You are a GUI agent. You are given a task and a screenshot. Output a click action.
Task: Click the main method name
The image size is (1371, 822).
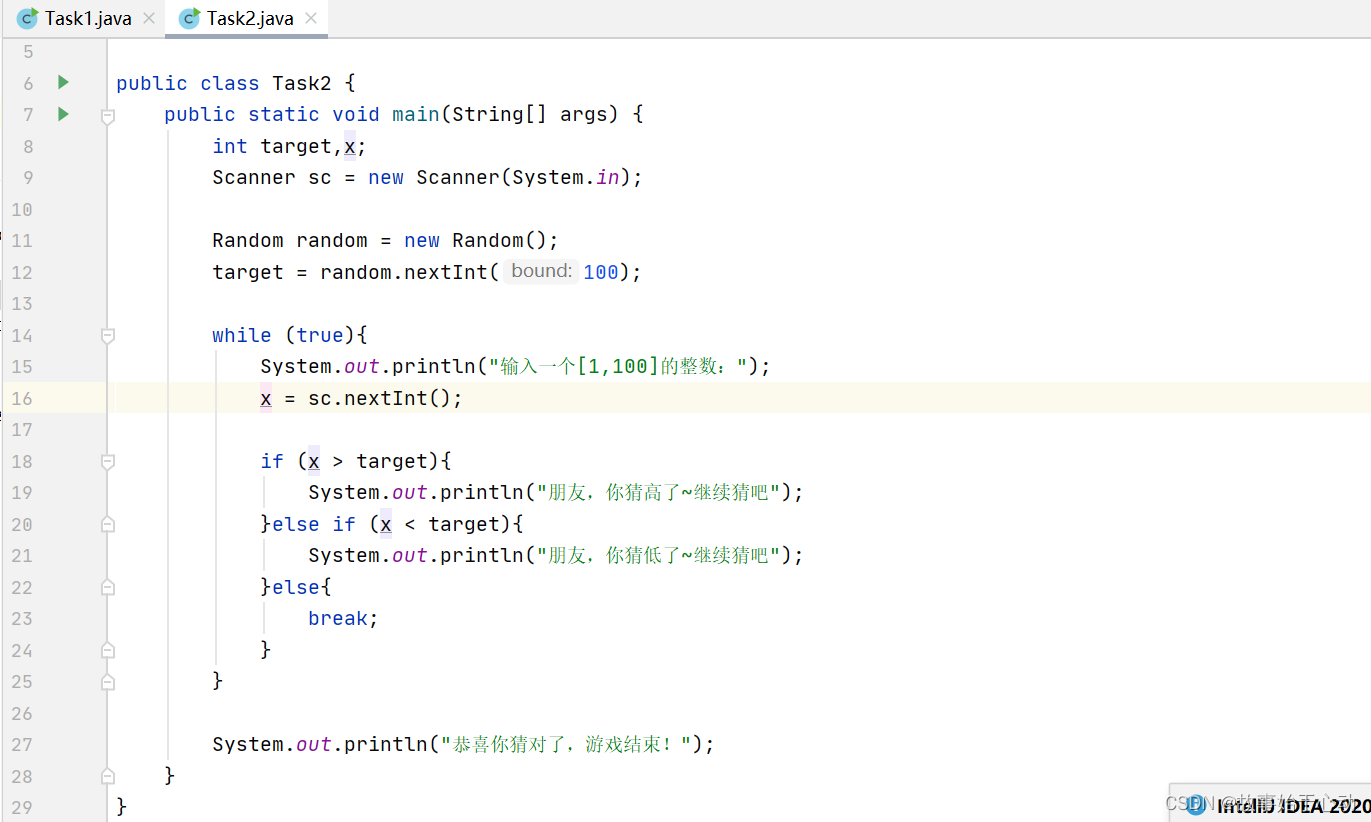click(x=416, y=114)
